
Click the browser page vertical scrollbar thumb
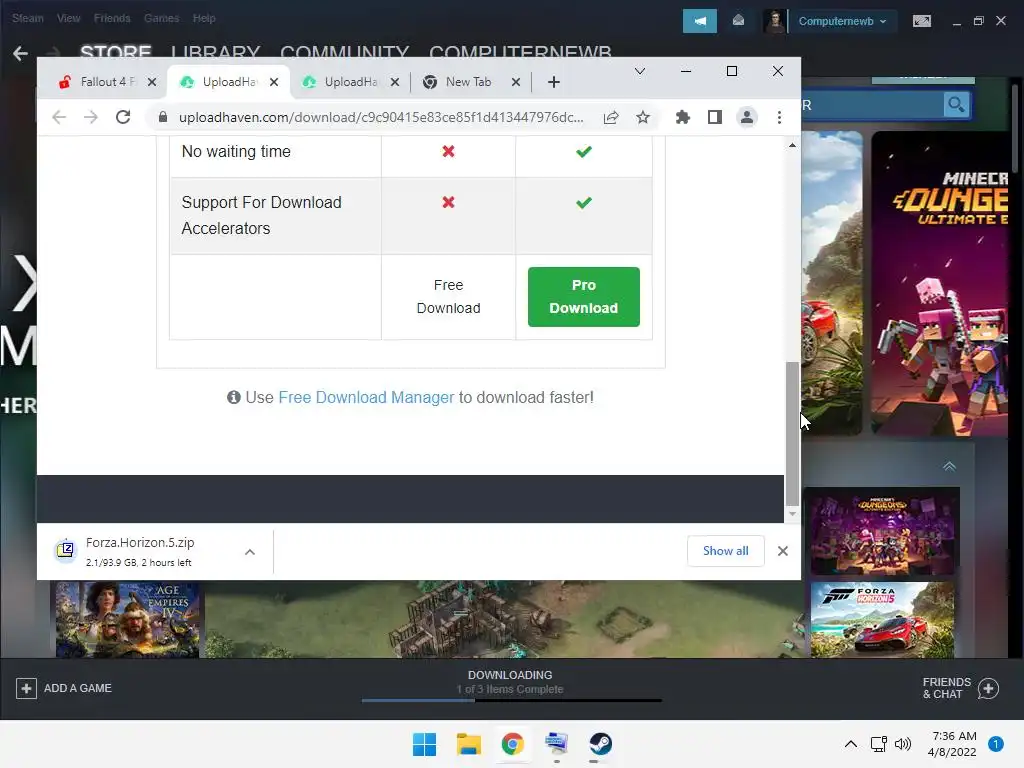point(792,433)
